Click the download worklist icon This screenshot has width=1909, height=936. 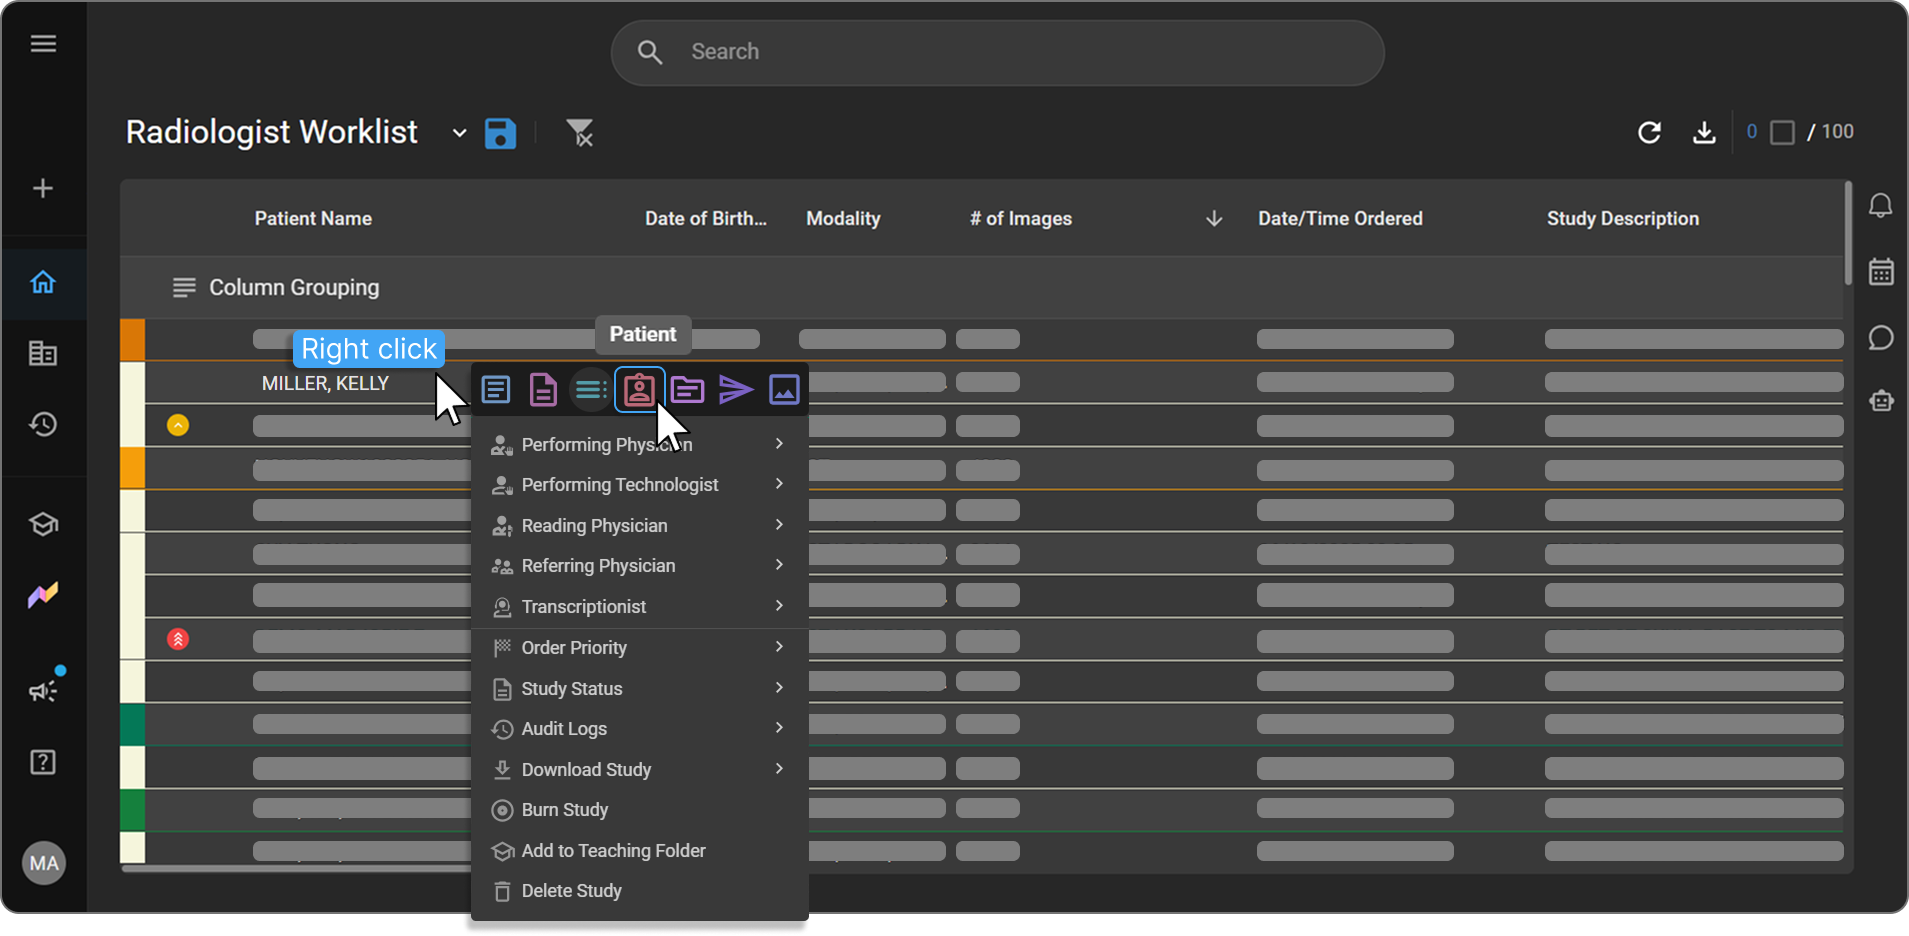pyautogui.click(x=1704, y=132)
